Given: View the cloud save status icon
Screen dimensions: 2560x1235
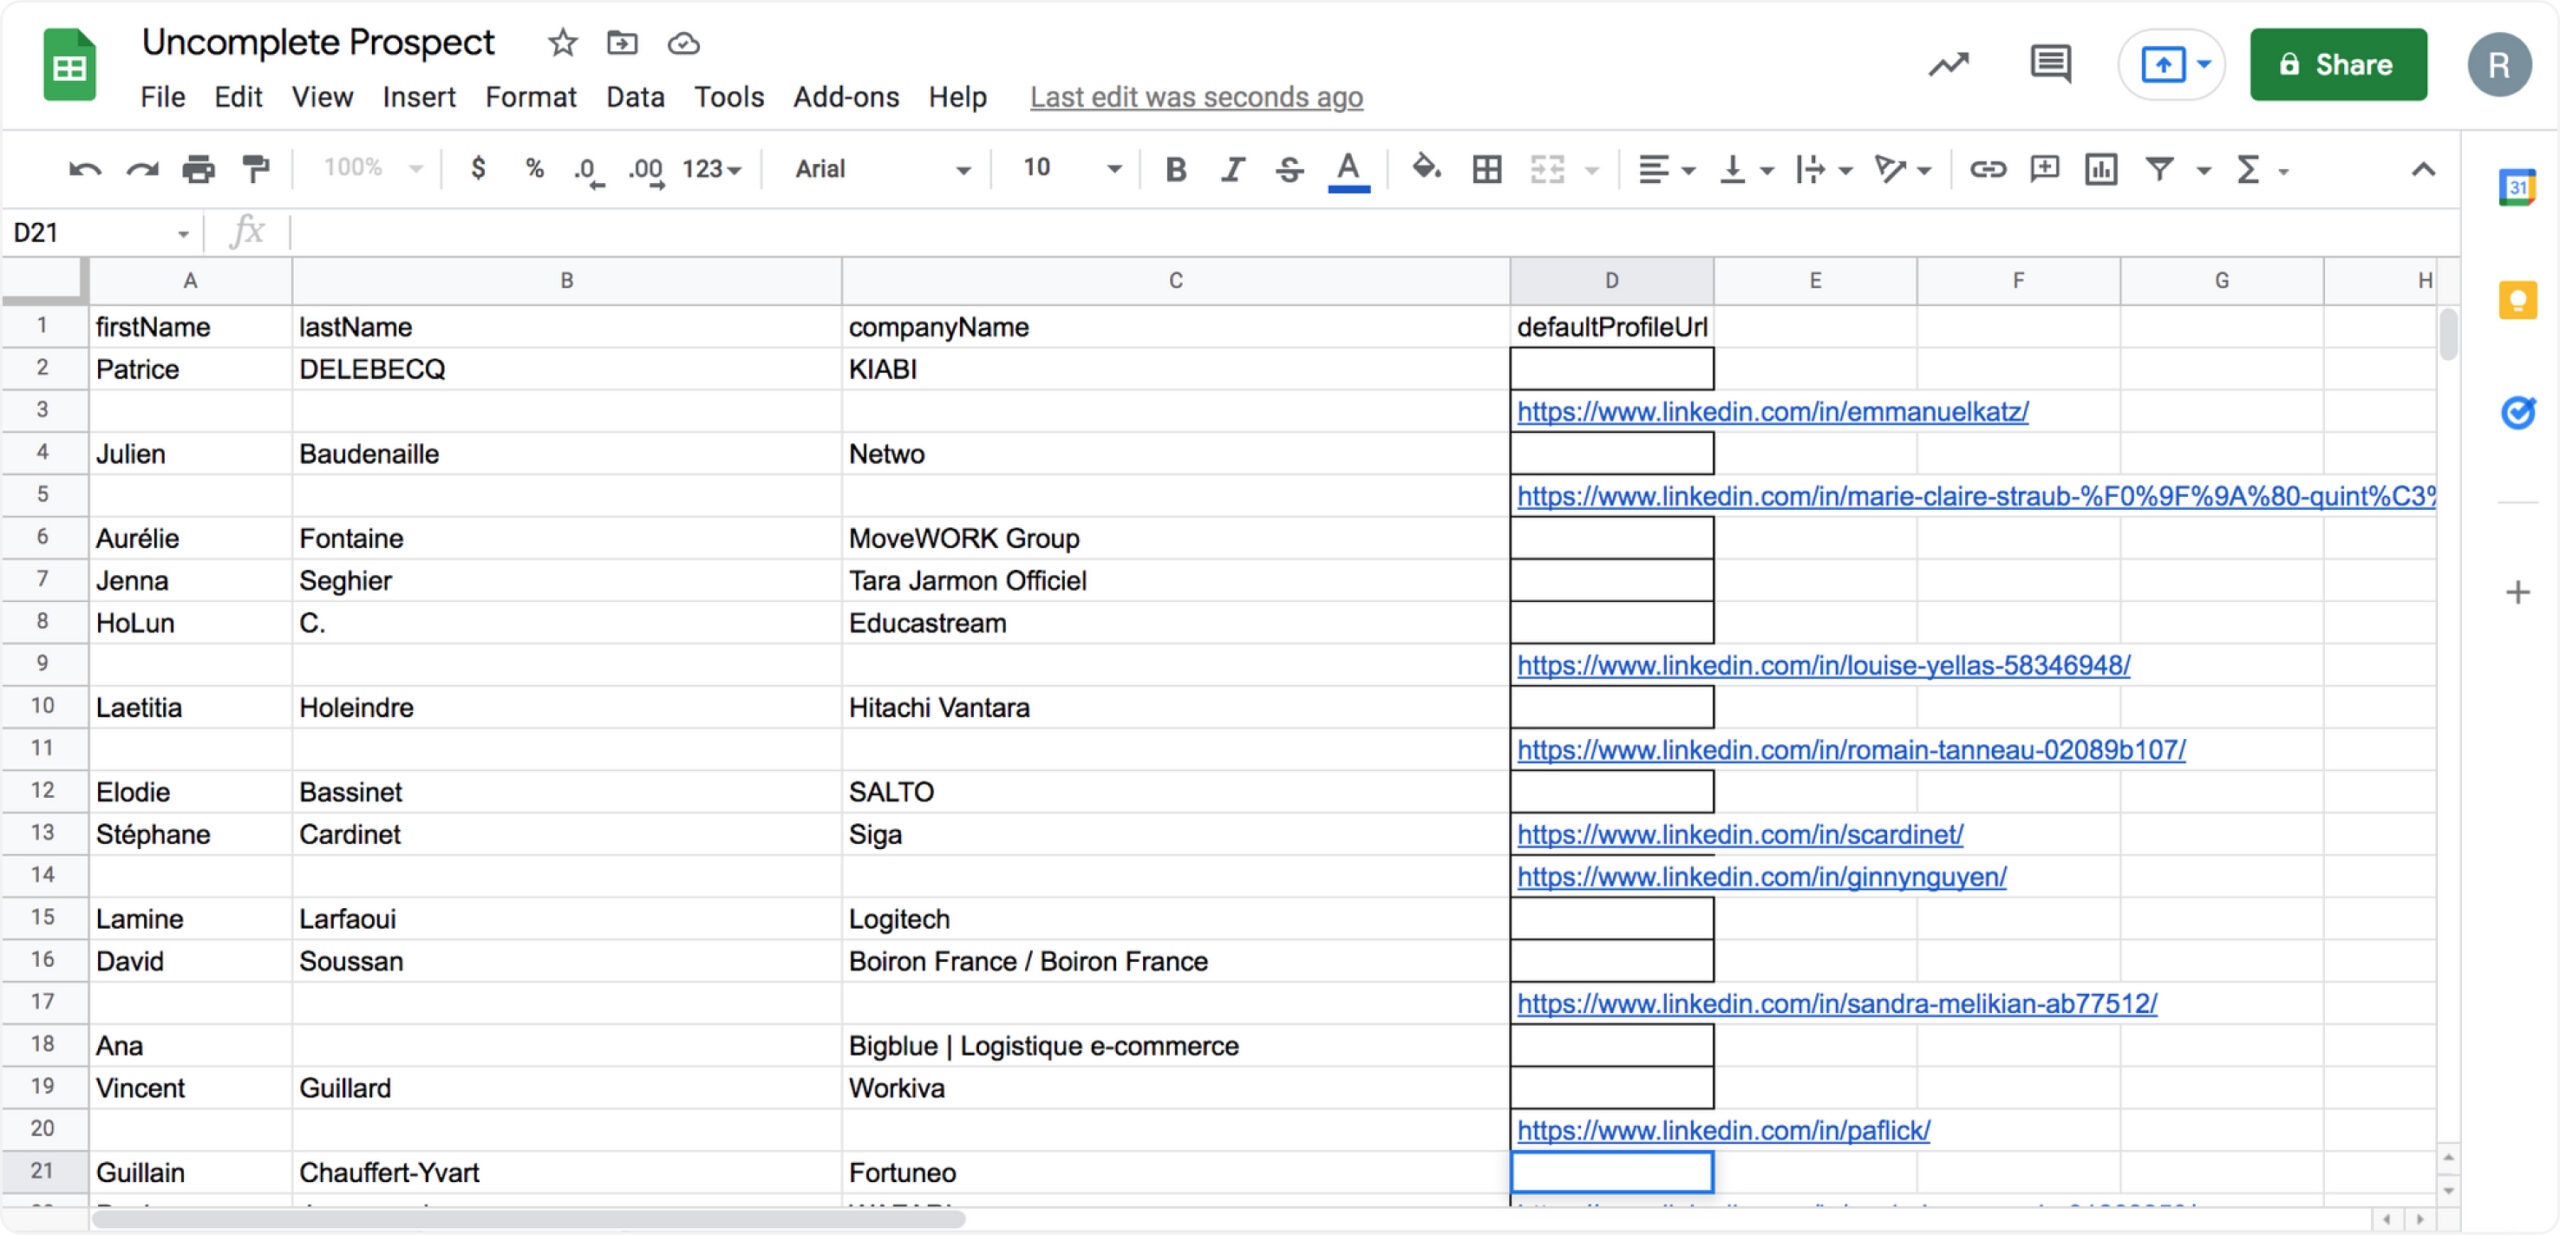Looking at the screenshot, I should point(684,43).
